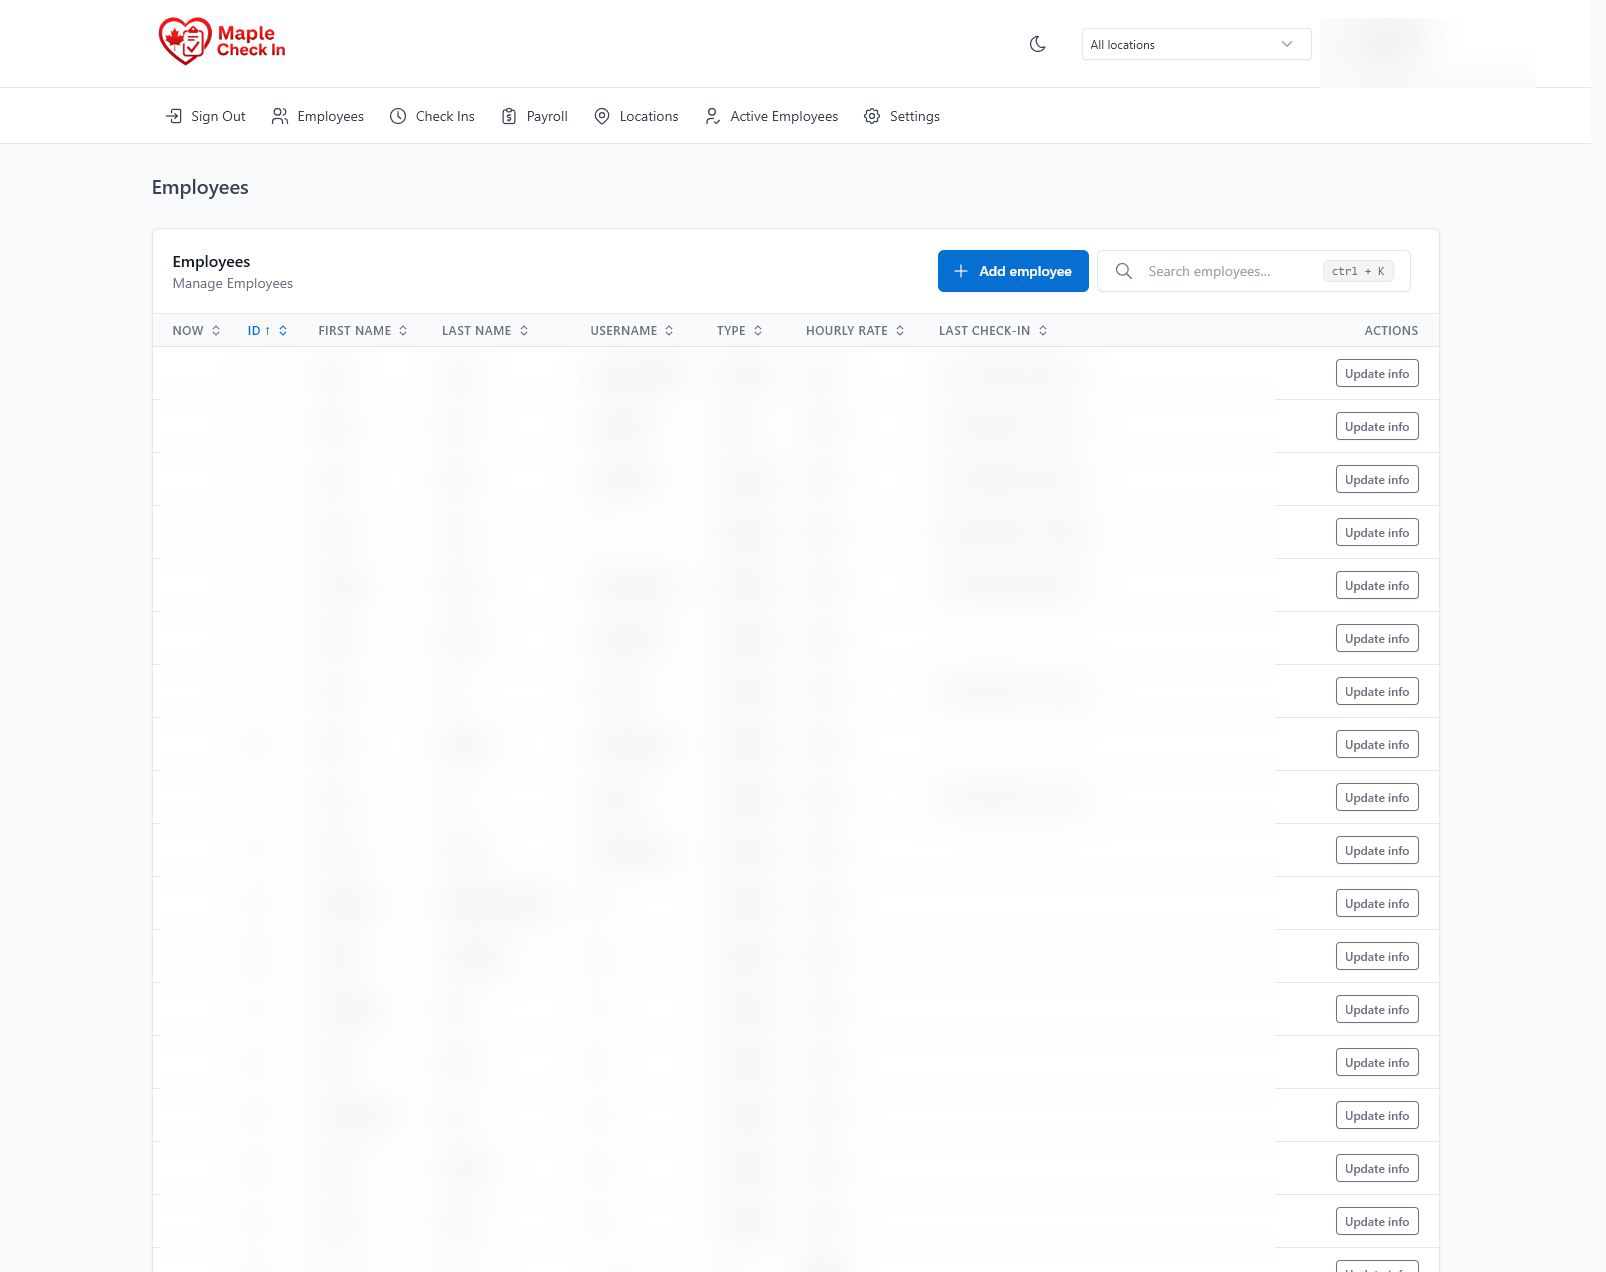Sort by LAST CHECK-IN column
1606x1272 pixels.
point(993,330)
